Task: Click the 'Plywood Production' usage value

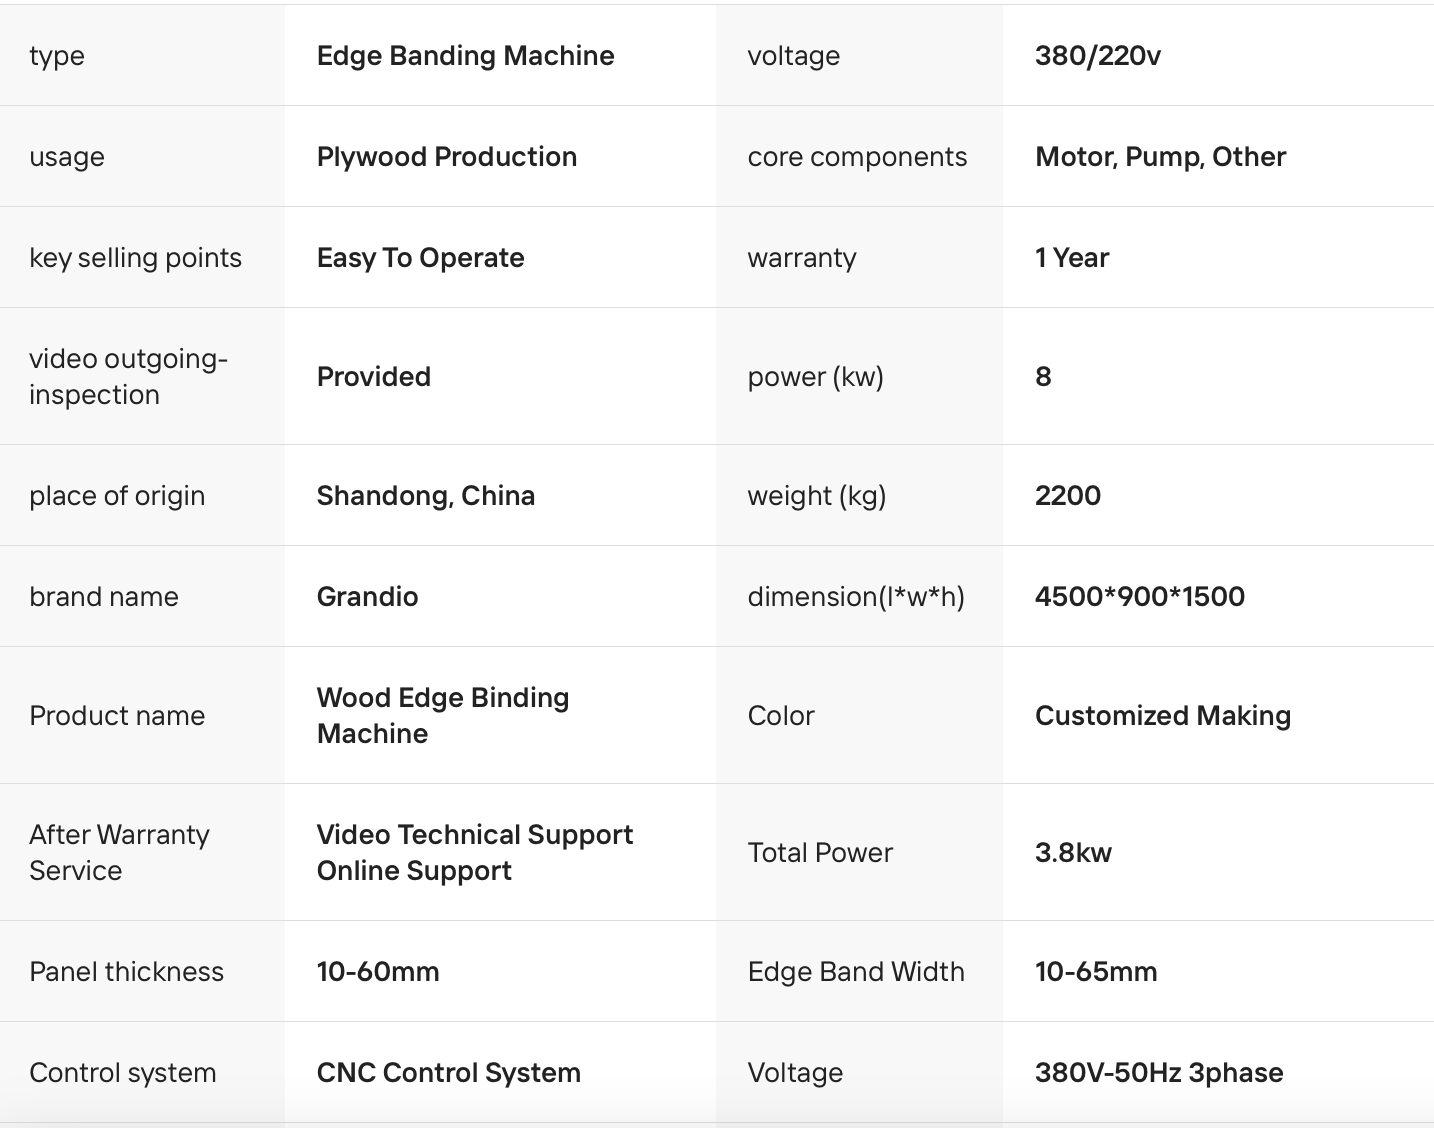Action: pyautogui.click(x=447, y=157)
